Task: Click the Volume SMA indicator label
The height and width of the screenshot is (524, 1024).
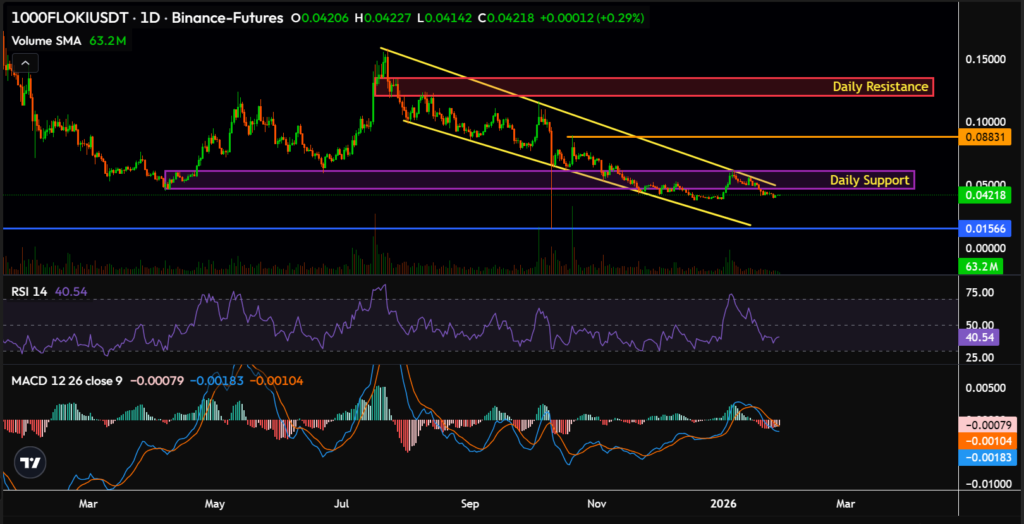Action: (46, 41)
